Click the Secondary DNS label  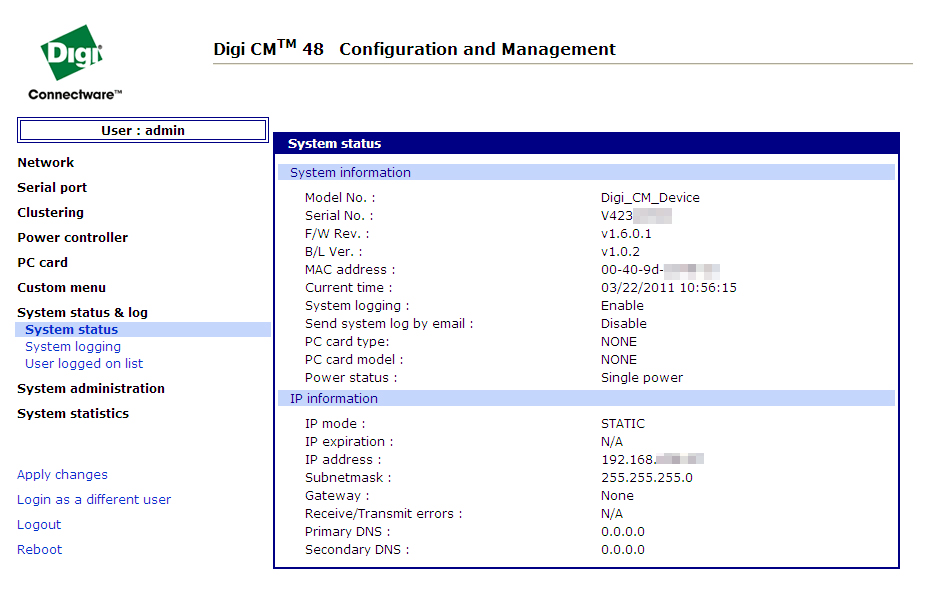pos(357,550)
